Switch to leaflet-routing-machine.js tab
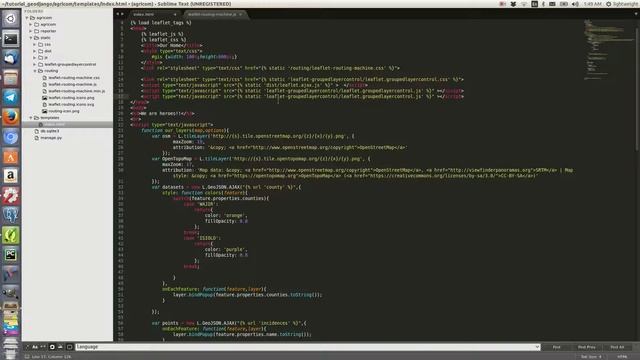Screen dimensions: 640x360 coord(212,14)
